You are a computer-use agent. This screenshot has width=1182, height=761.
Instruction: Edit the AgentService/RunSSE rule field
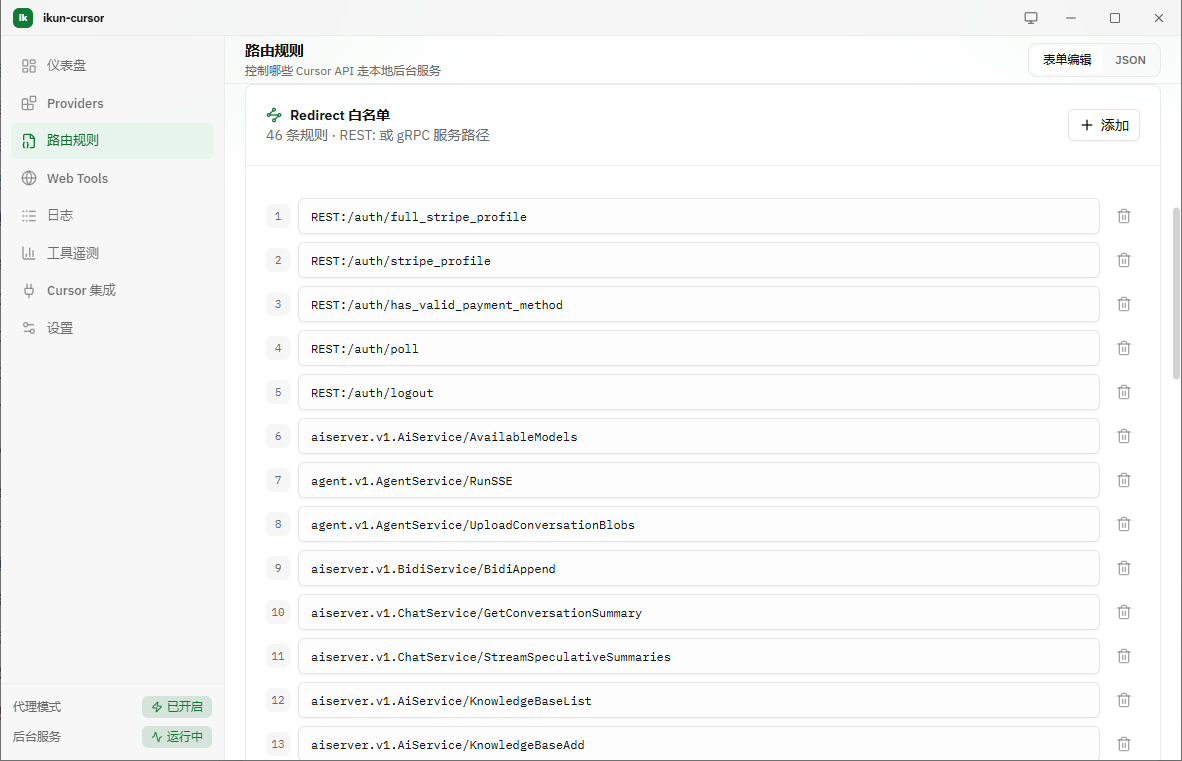click(698, 481)
